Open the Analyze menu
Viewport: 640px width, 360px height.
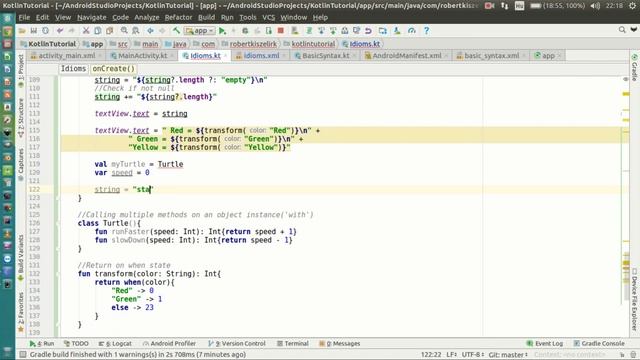point(147,18)
